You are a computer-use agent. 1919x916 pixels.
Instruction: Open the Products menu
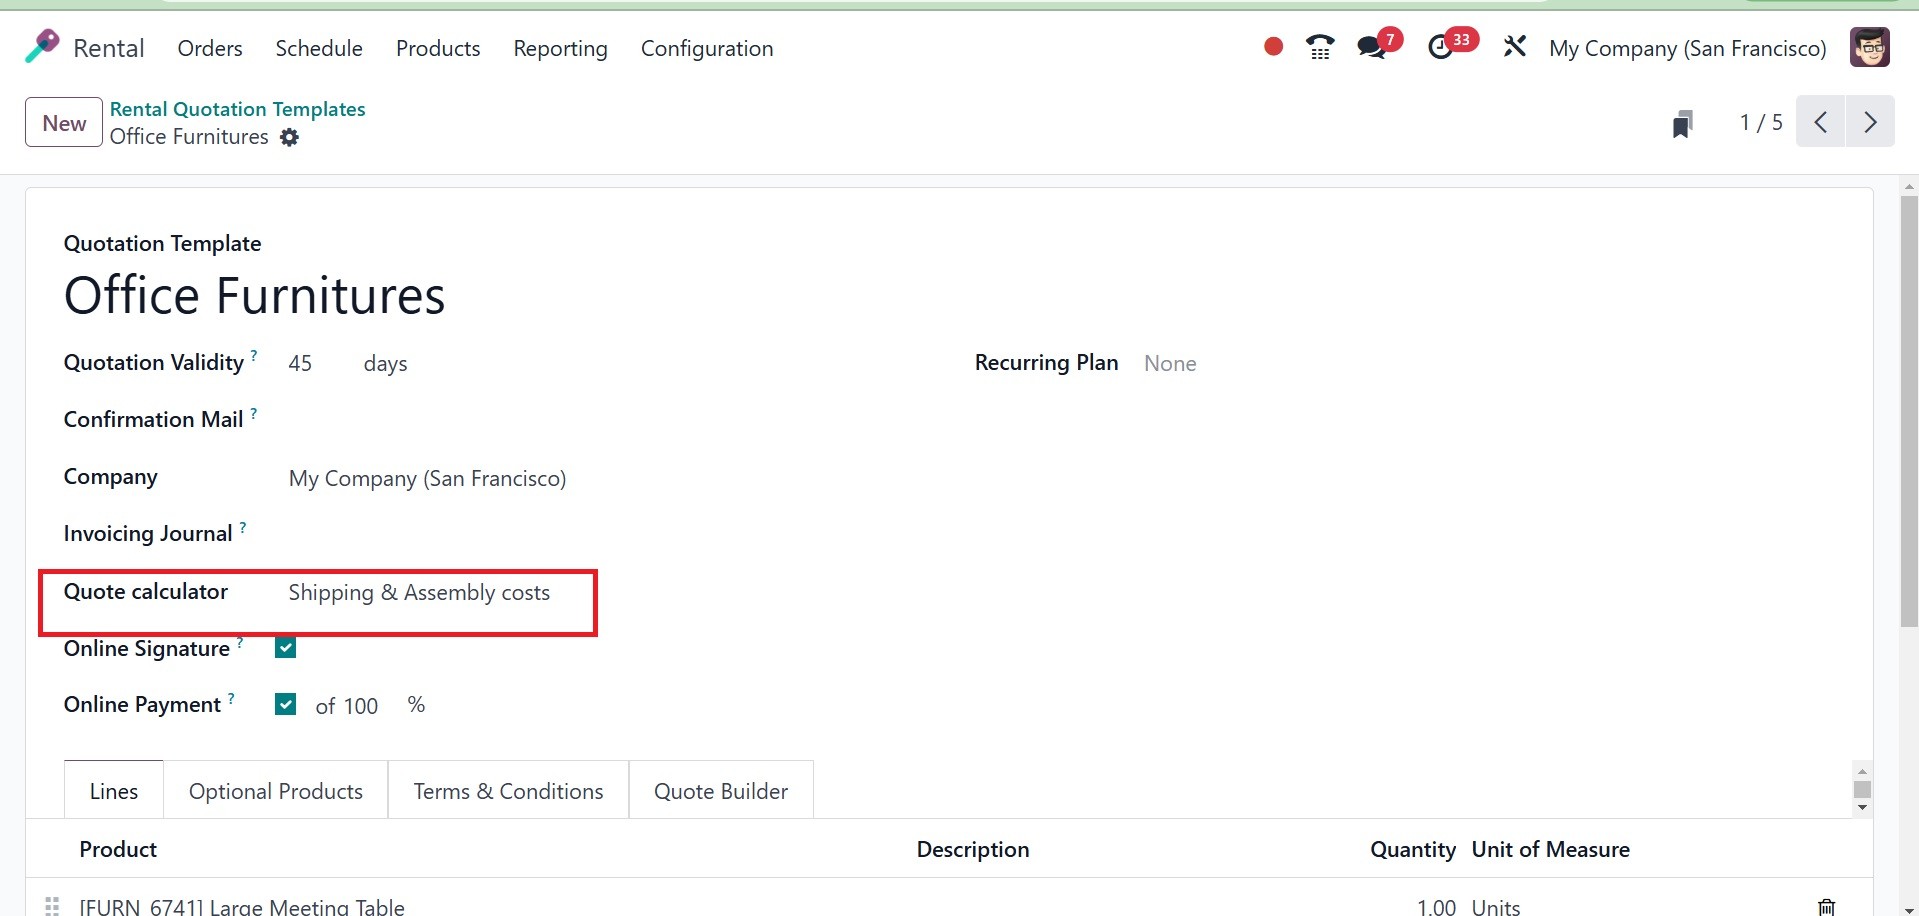pos(438,48)
